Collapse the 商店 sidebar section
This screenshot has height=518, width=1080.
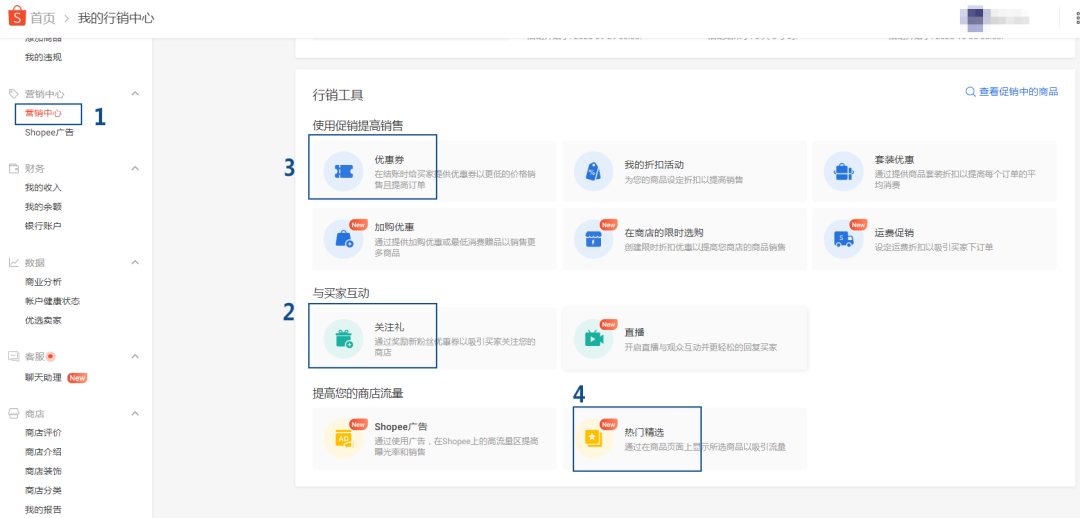[x=135, y=413]
